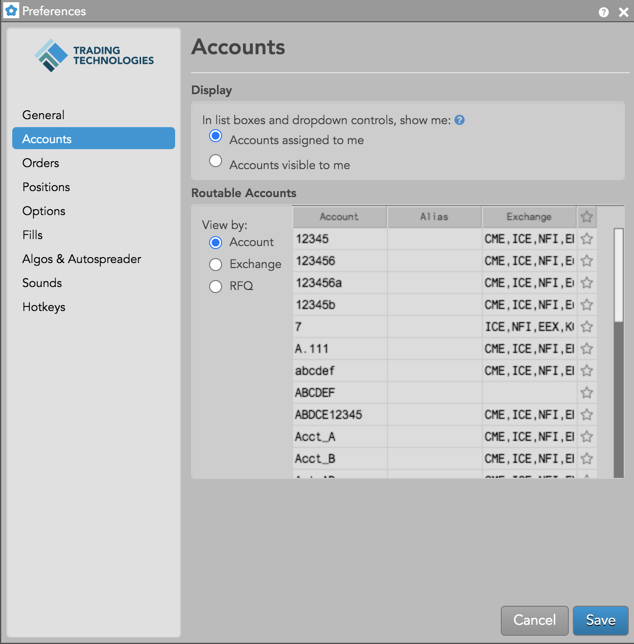Click the empty Exchange cell for ABCDEF
The image size is (634, 644).
[x=529, y=393]
